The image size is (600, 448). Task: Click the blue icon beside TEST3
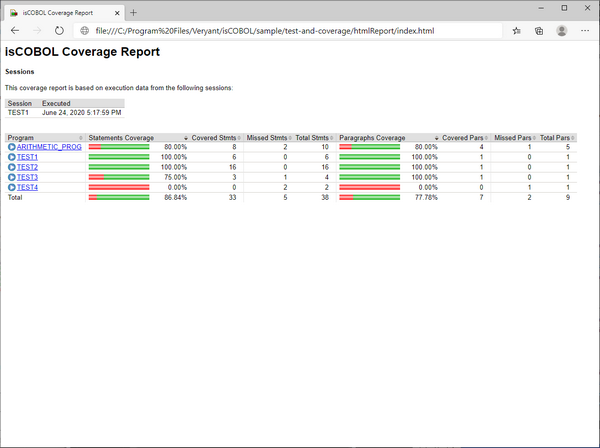[x=12, y=177]
